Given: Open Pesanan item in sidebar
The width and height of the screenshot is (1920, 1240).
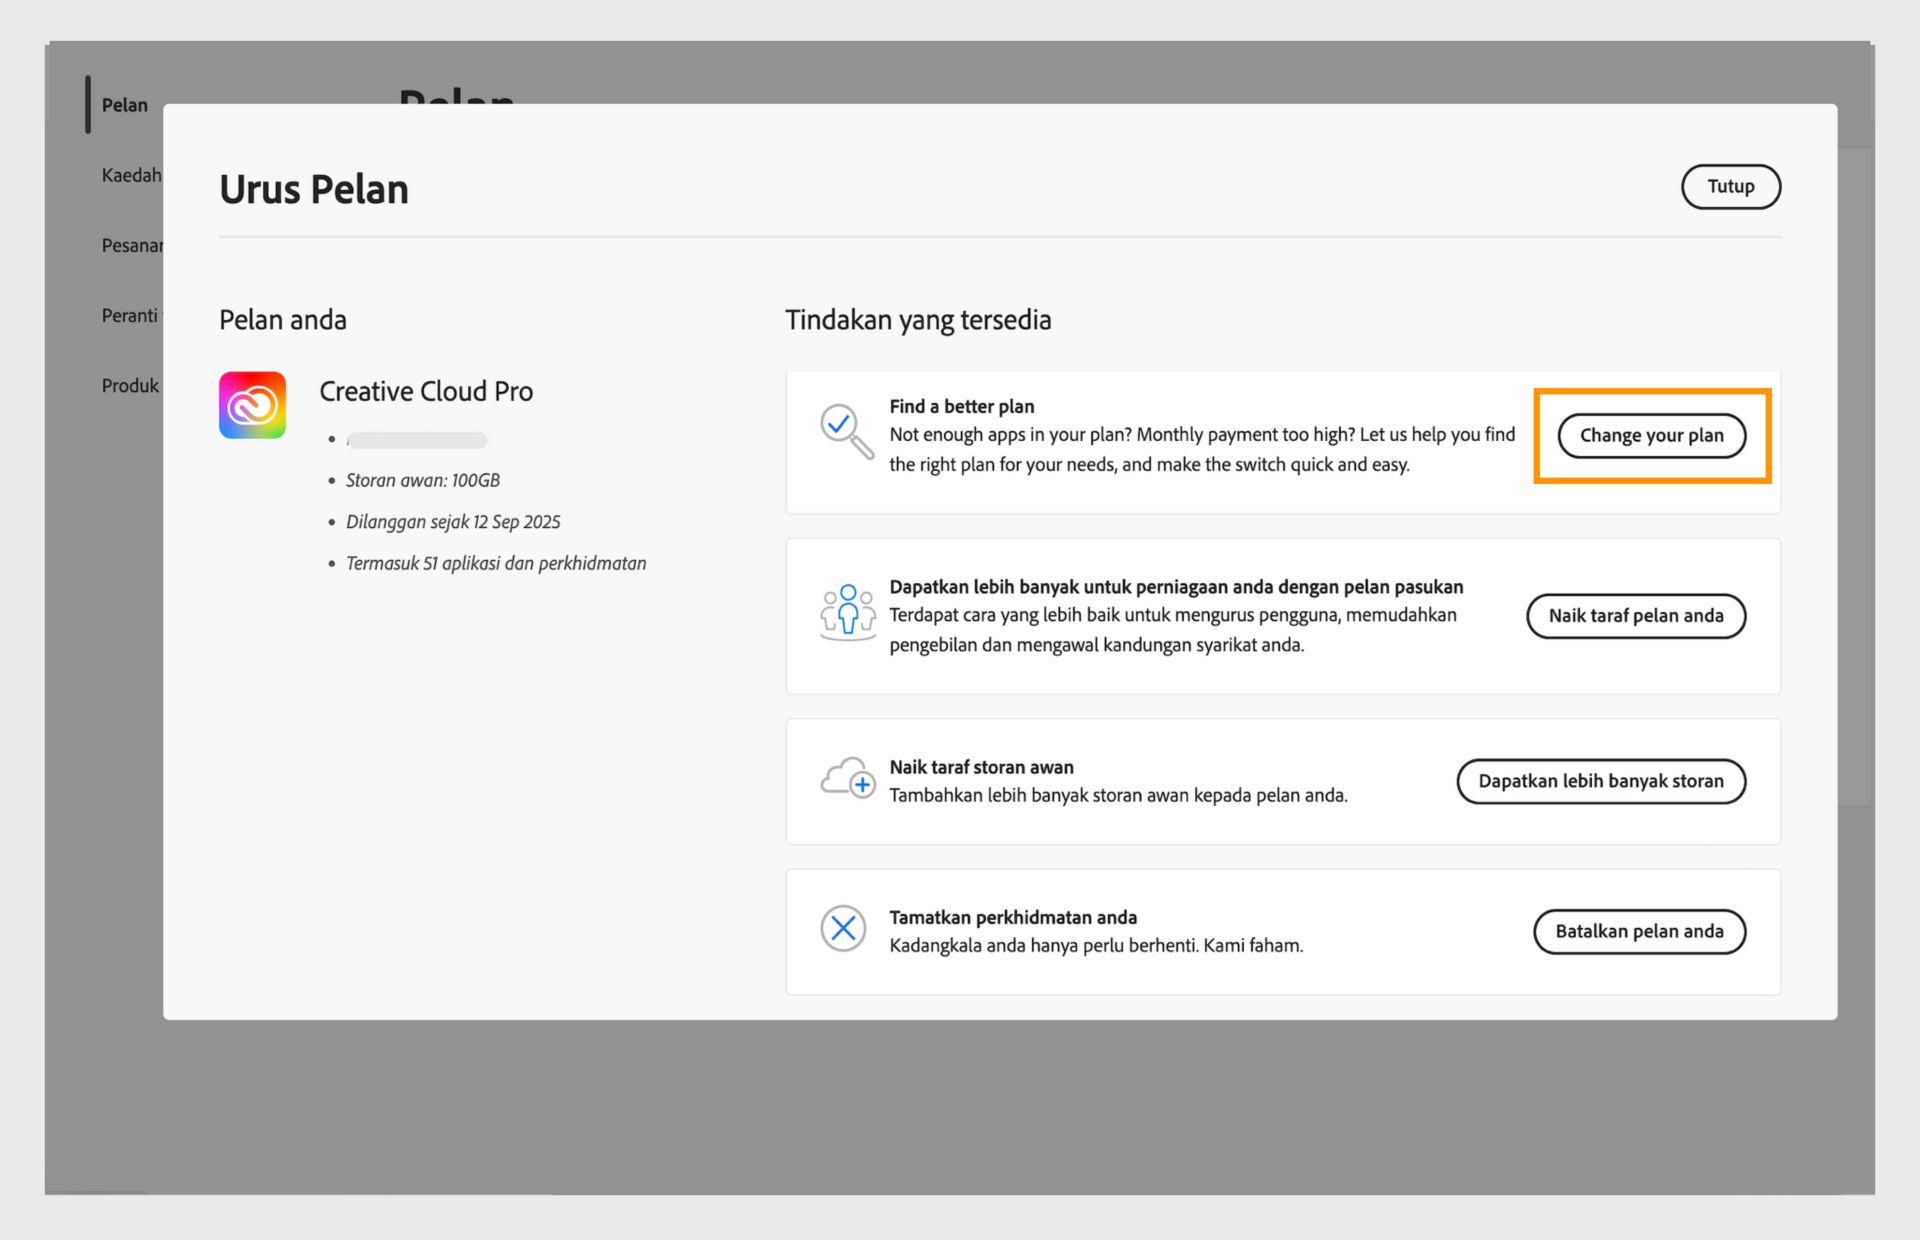Looking at the screenshot, I should [x=131, y=245].
